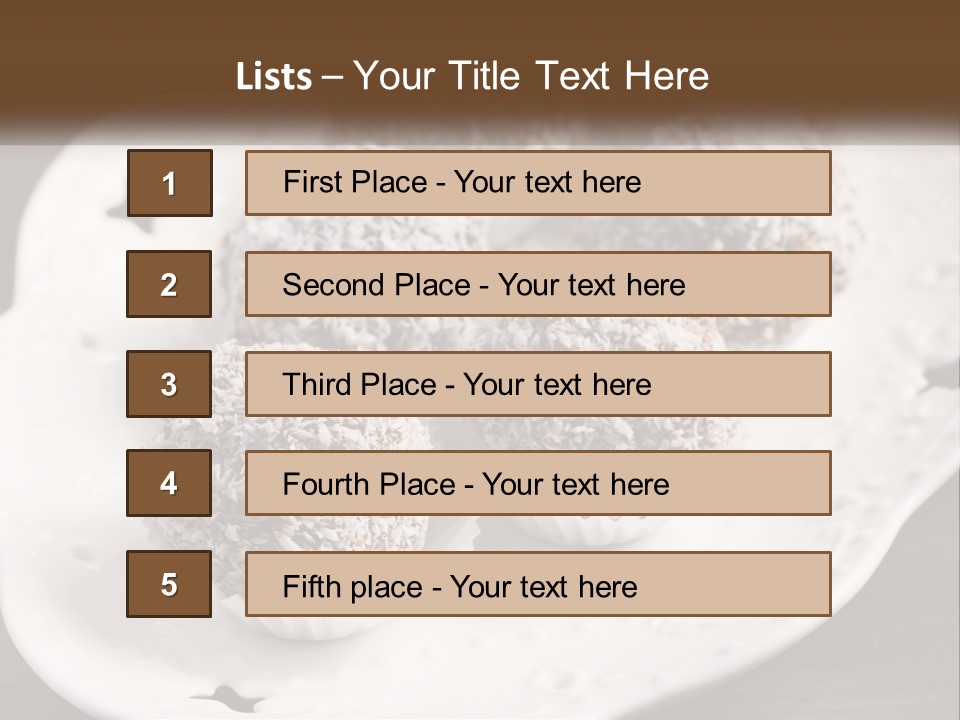Screen dimensions: 960x720
Task: Click the number 5 box
Action: pos(169,584)
